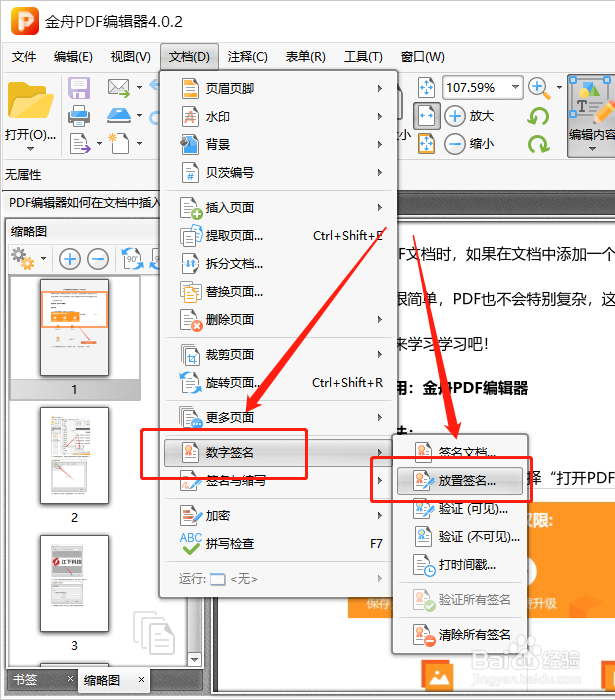
Task: Expand the zoom magnifier dropdown arrow
Action: tap(559, 88)
